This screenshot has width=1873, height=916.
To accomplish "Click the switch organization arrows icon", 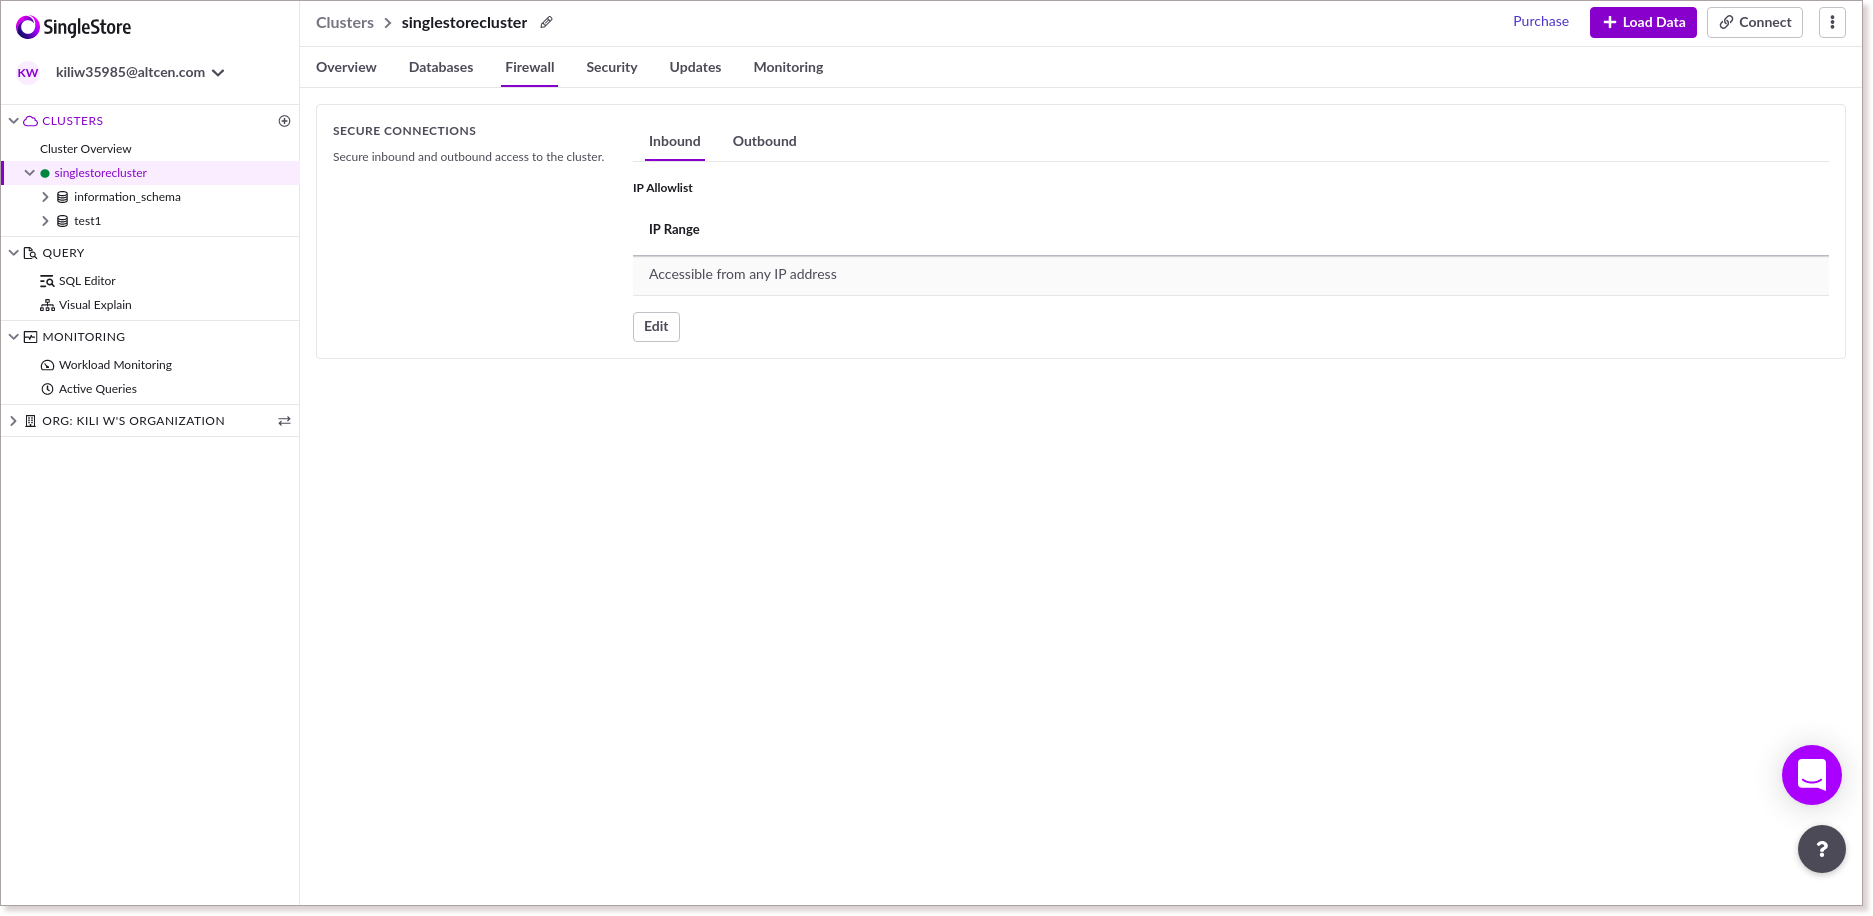I will pos(284,420).
